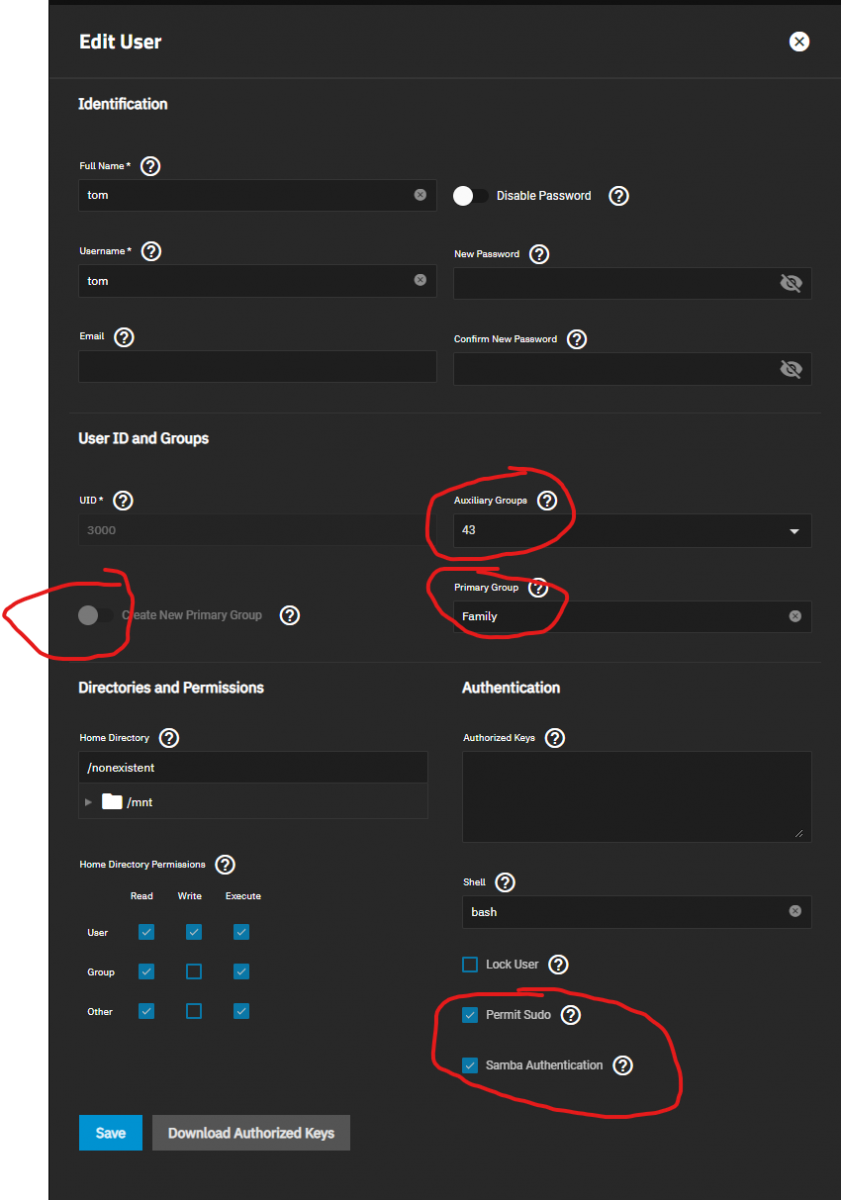841x1200 pixels.
Task: Enable the Lock User checkbox
Action: click(x=470, y=965)
